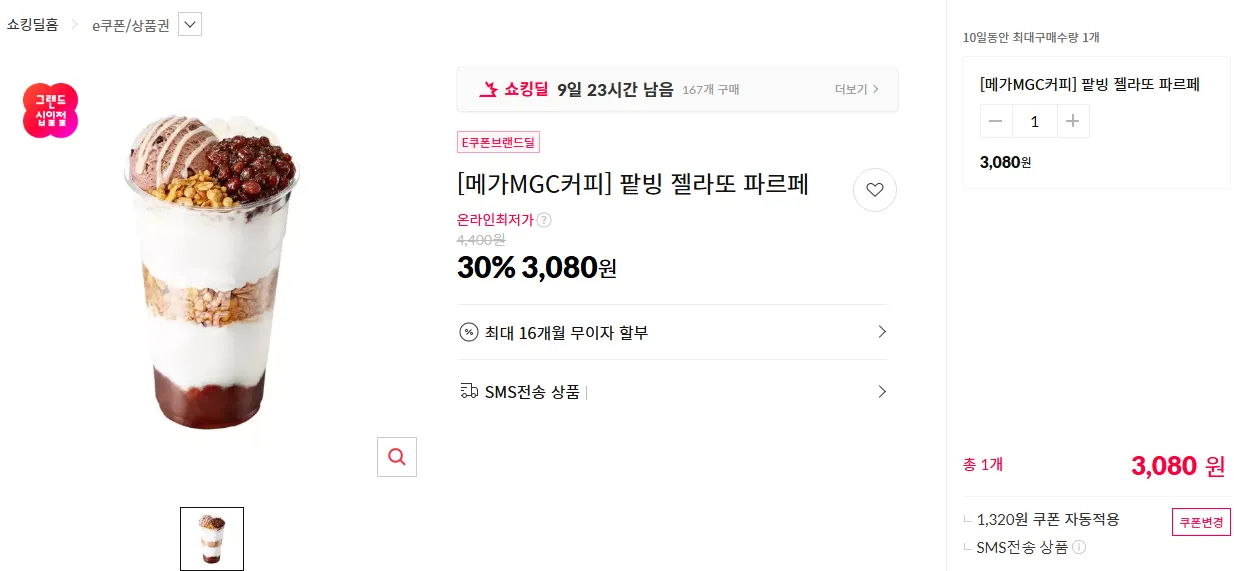Click the 그랜드 십일절 badge

click(50, 110)
